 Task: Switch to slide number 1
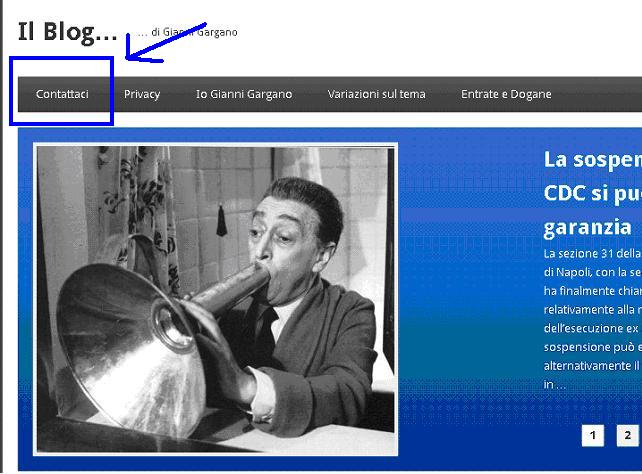tap(592, 435)
